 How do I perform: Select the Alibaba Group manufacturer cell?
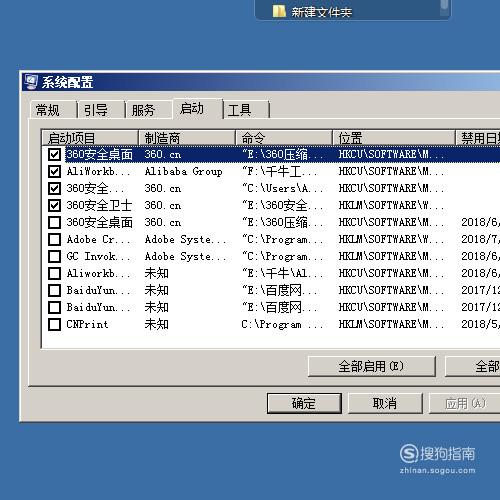(x=184, y=171)
